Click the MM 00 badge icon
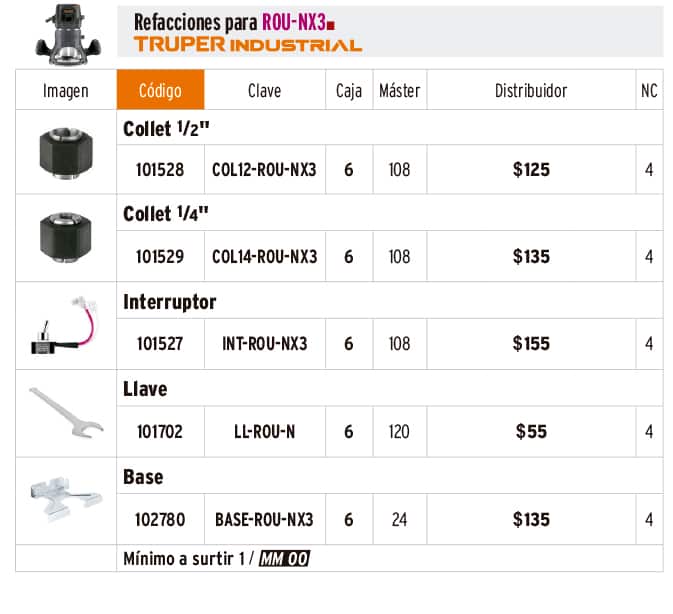673x614 pixels. click(x=284, y=559)
